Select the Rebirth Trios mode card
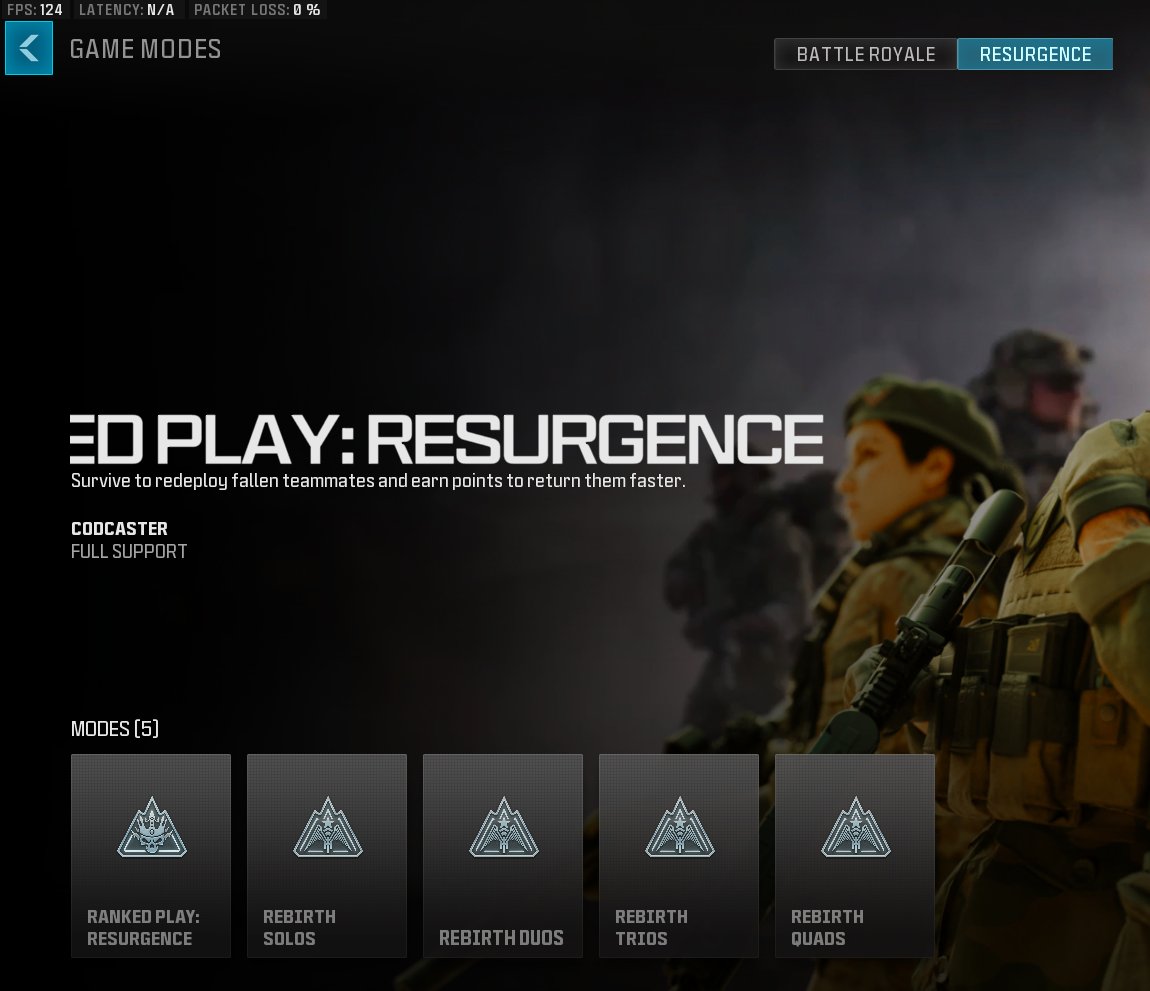Image resolution: width=1150 pixels, height=991 pixels. (679, 855)
